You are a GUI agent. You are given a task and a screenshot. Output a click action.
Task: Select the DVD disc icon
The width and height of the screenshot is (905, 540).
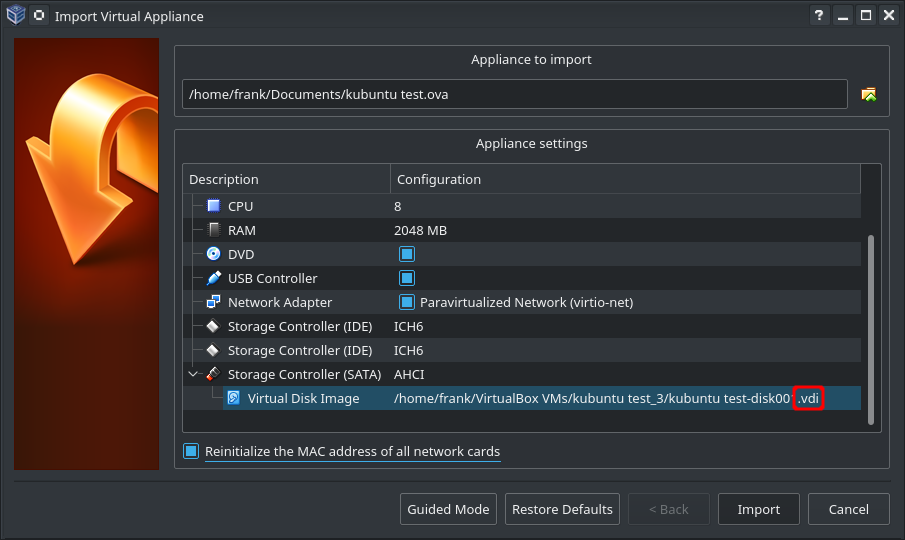point(214,254)
